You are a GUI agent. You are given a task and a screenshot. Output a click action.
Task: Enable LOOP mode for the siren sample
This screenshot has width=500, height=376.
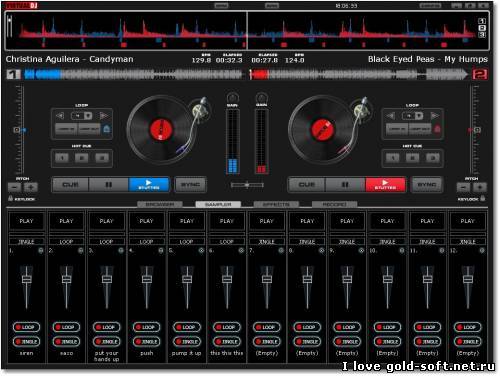coord(26,327)
